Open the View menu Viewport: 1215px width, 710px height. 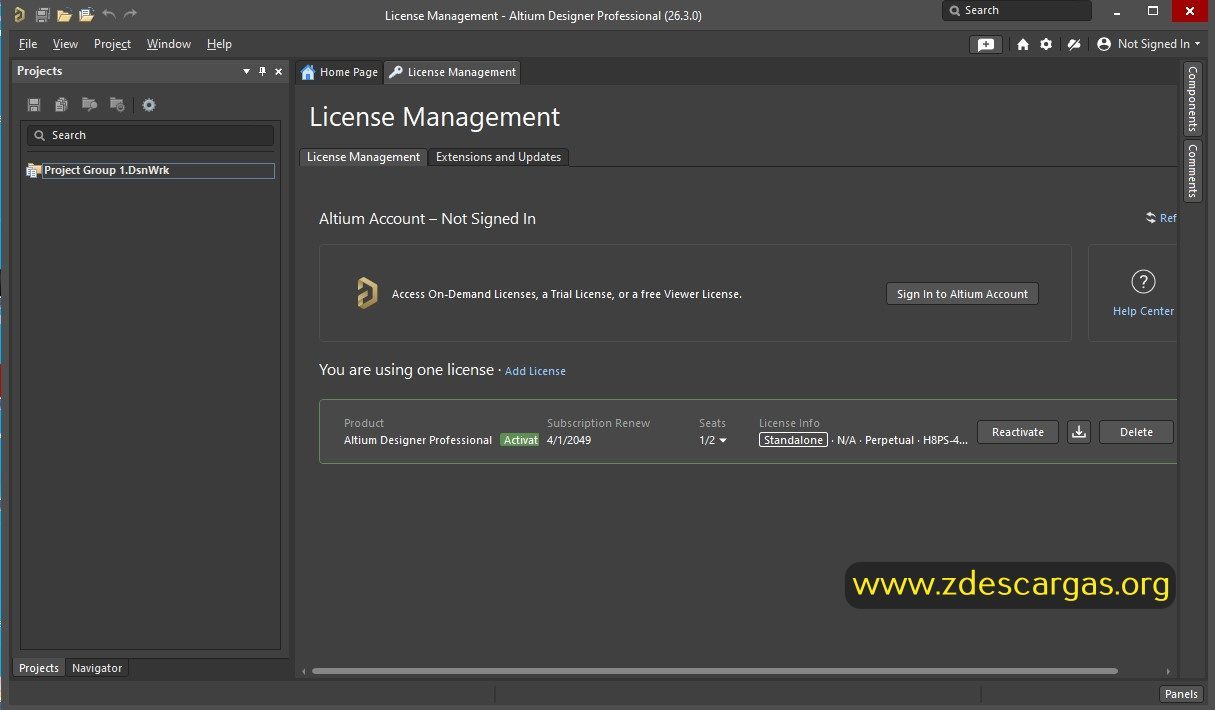point(65,44)
